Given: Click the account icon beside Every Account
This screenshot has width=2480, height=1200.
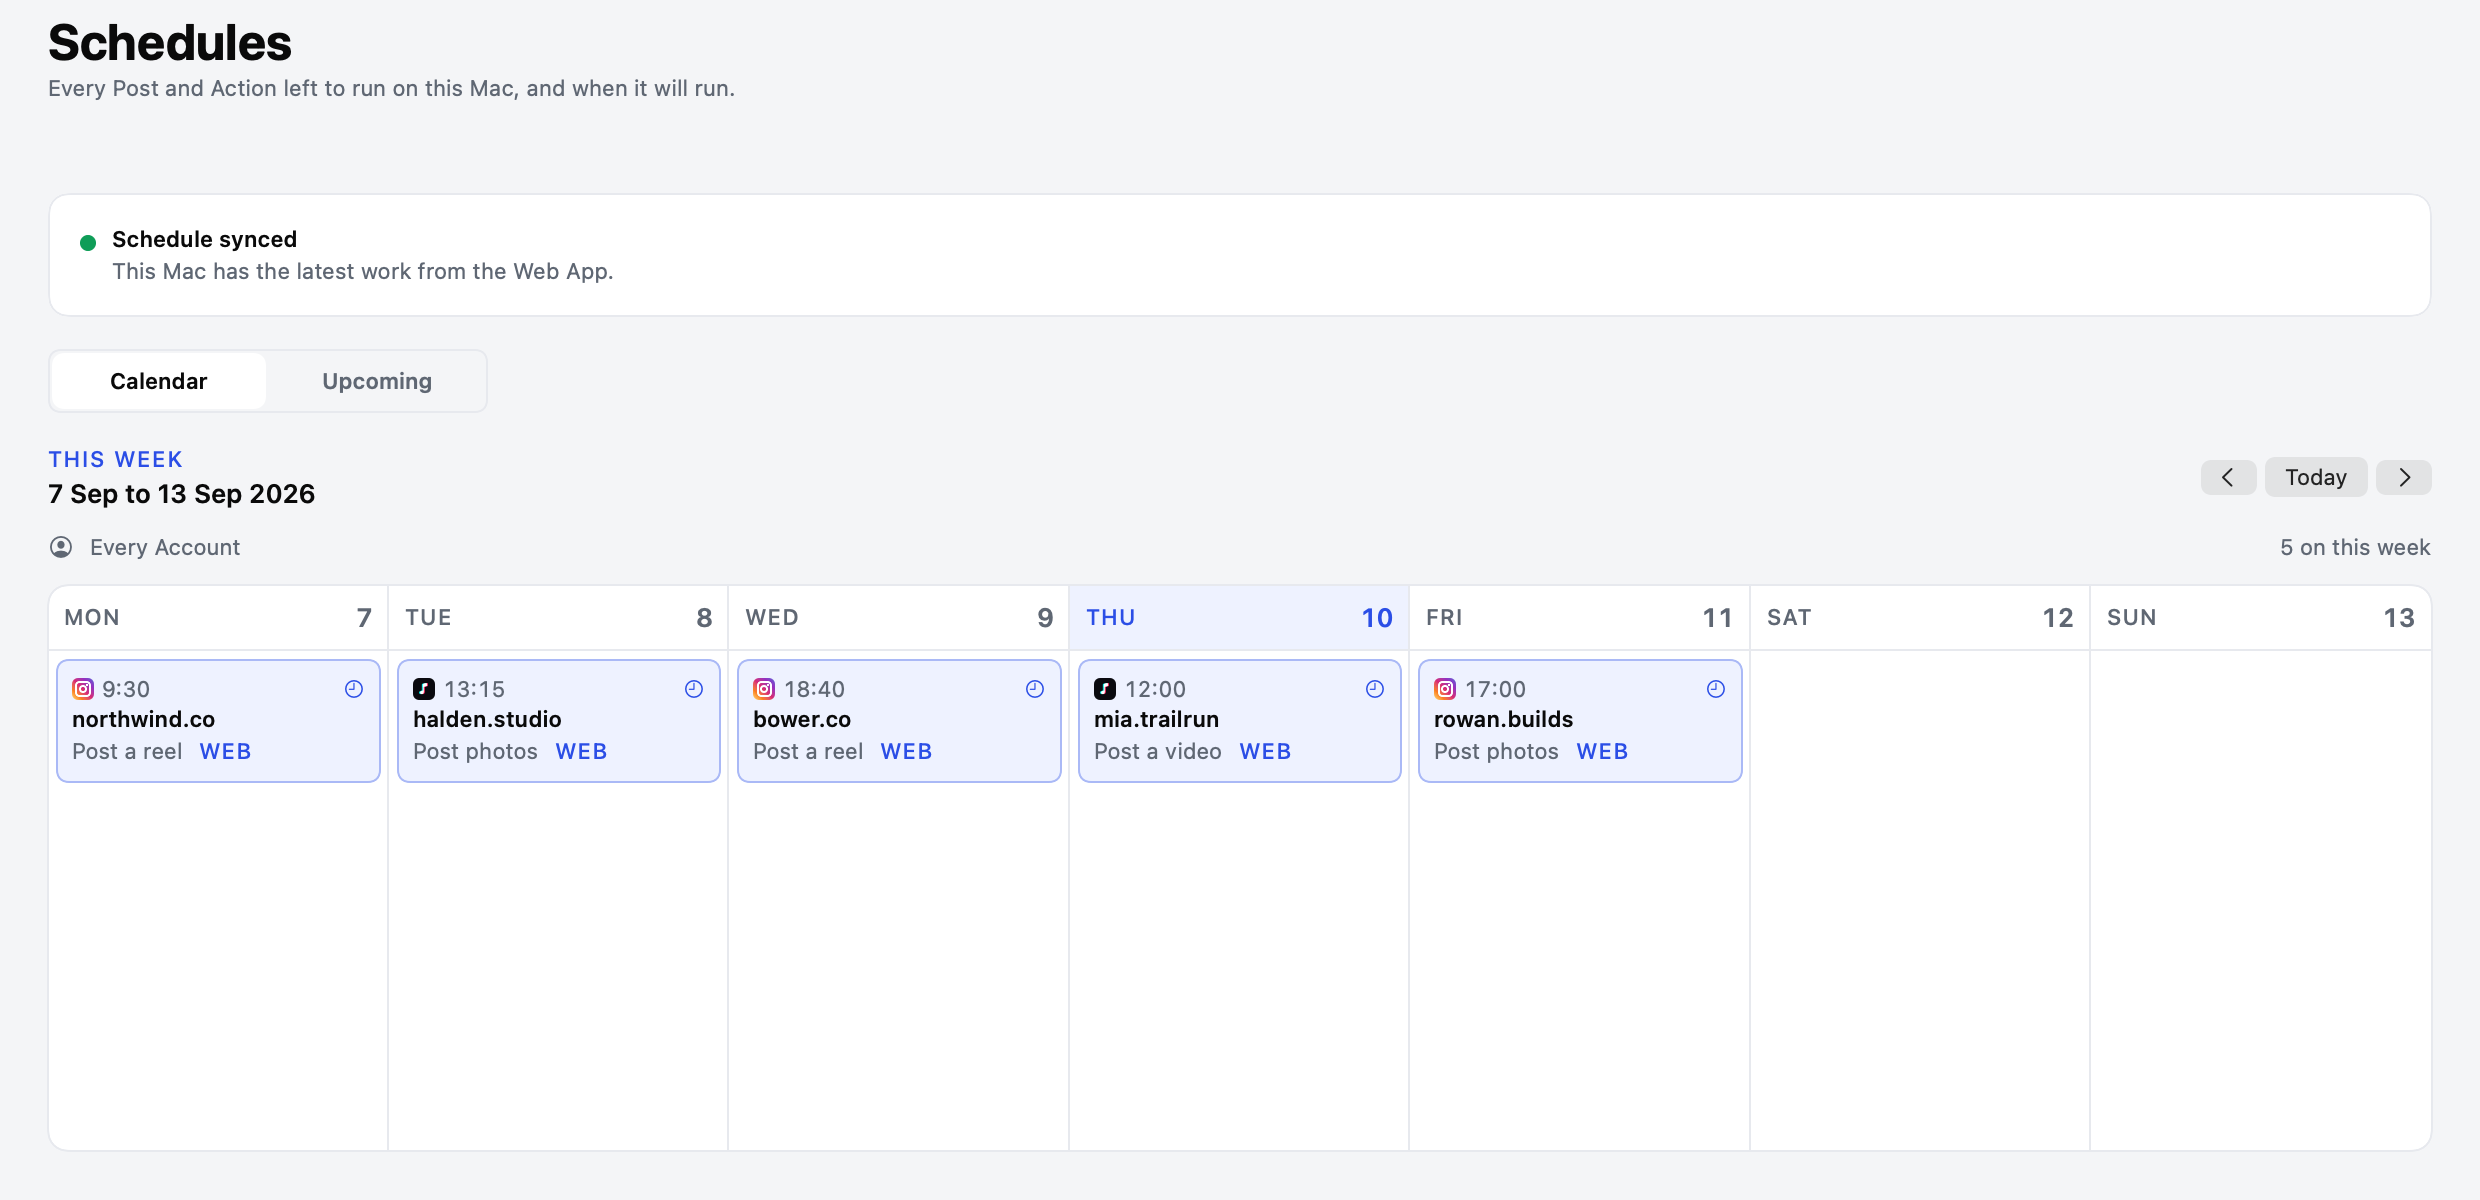Looking at the screenshot, I should [x=61, y=547].
